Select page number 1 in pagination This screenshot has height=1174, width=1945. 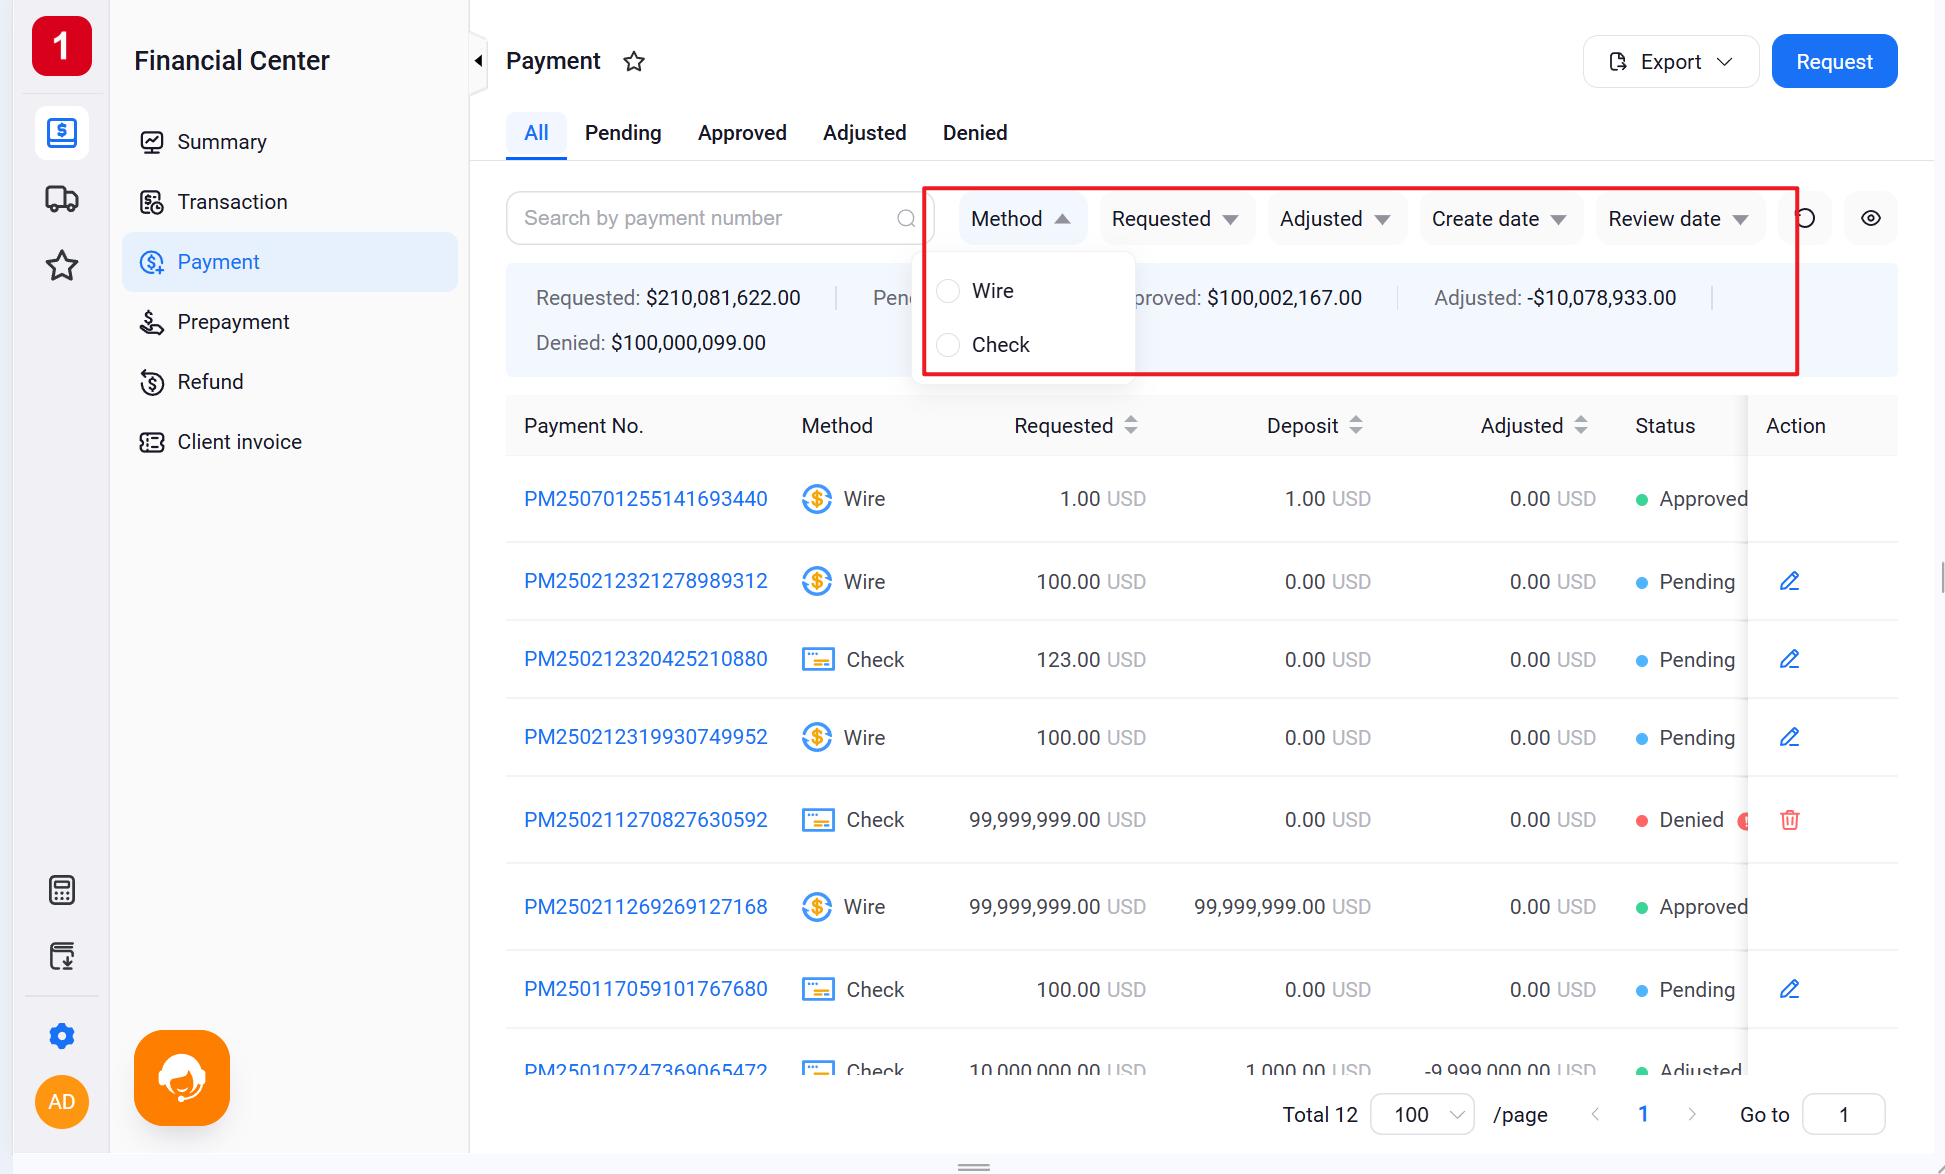[1643, 1114]
